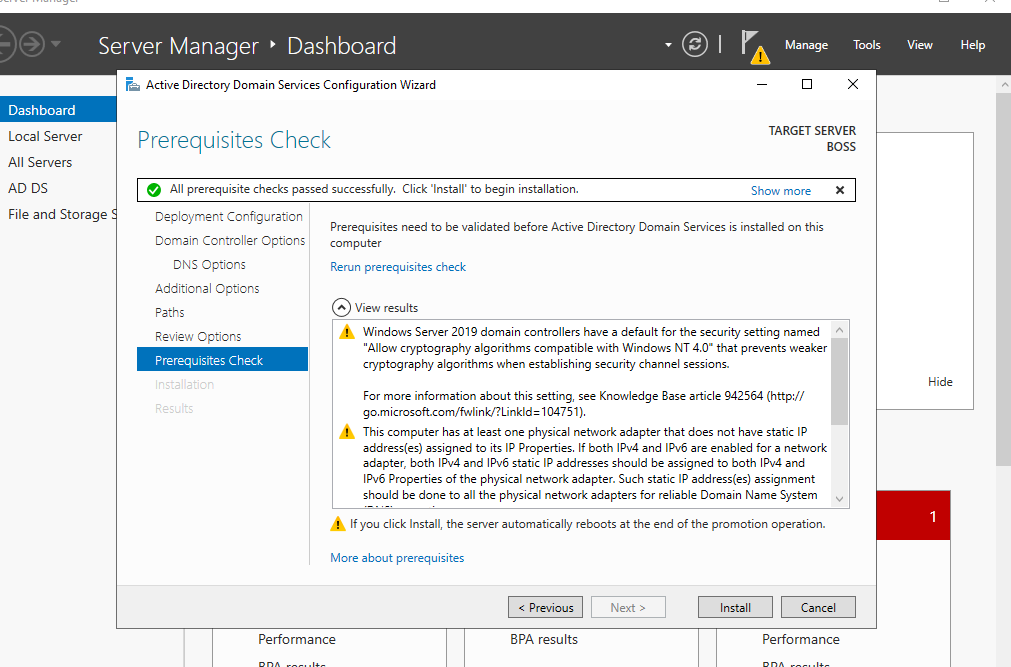This screenshot has width=1011, height=667.
Task: Open the navigation history dropdown arrow
Action: pos(55,44)
